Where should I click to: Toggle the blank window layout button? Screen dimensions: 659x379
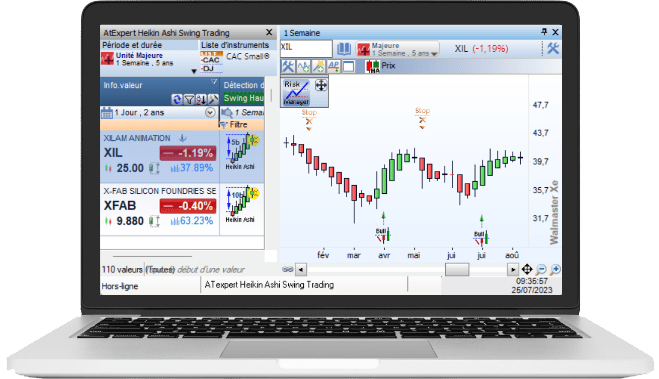pyautogui.click(x=348, y=66)
